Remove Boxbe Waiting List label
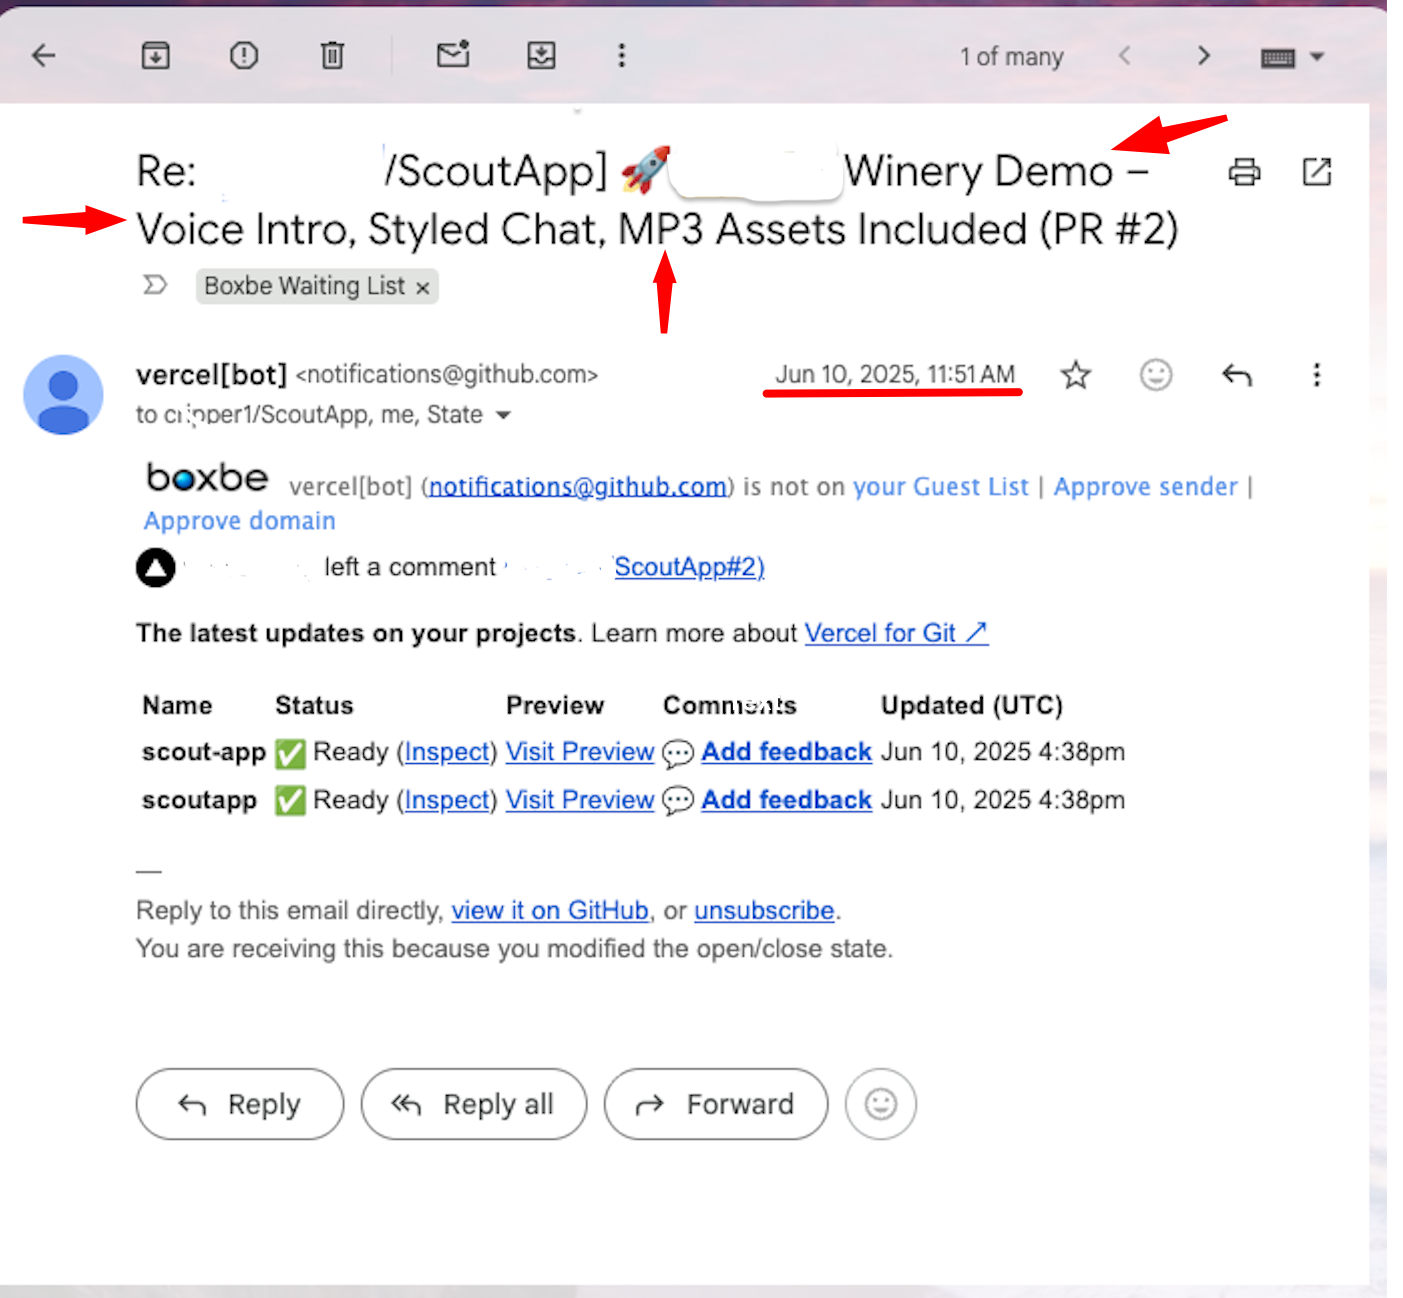The image size is (1403, 1298). pyautogui.click(x=423, y=288)
